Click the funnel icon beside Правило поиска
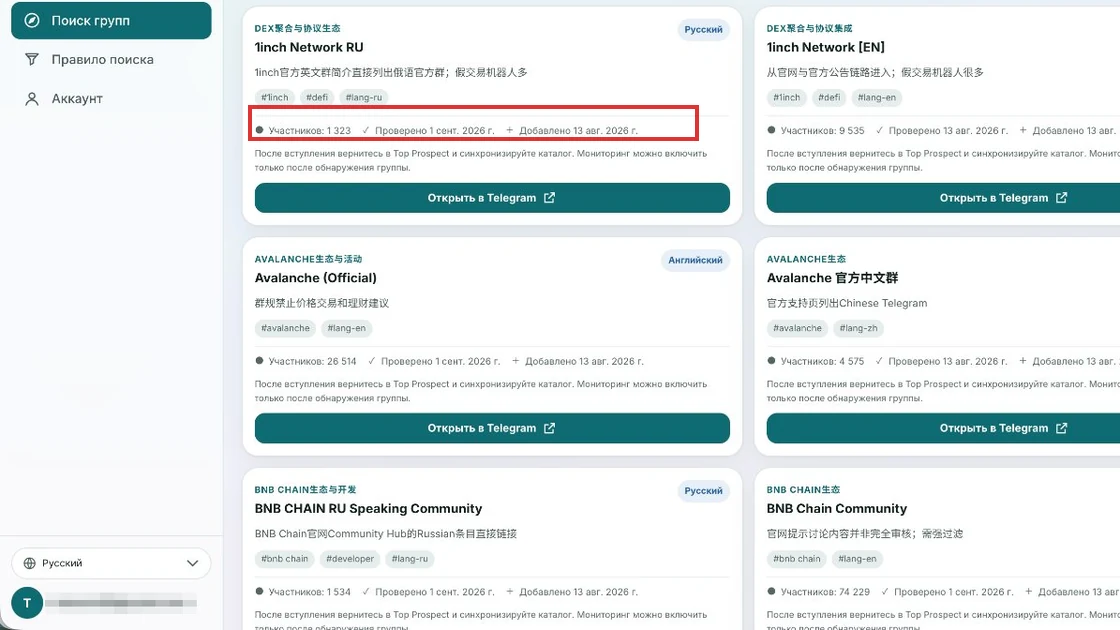Screen dimensions: 1120x630 [31, 59]
